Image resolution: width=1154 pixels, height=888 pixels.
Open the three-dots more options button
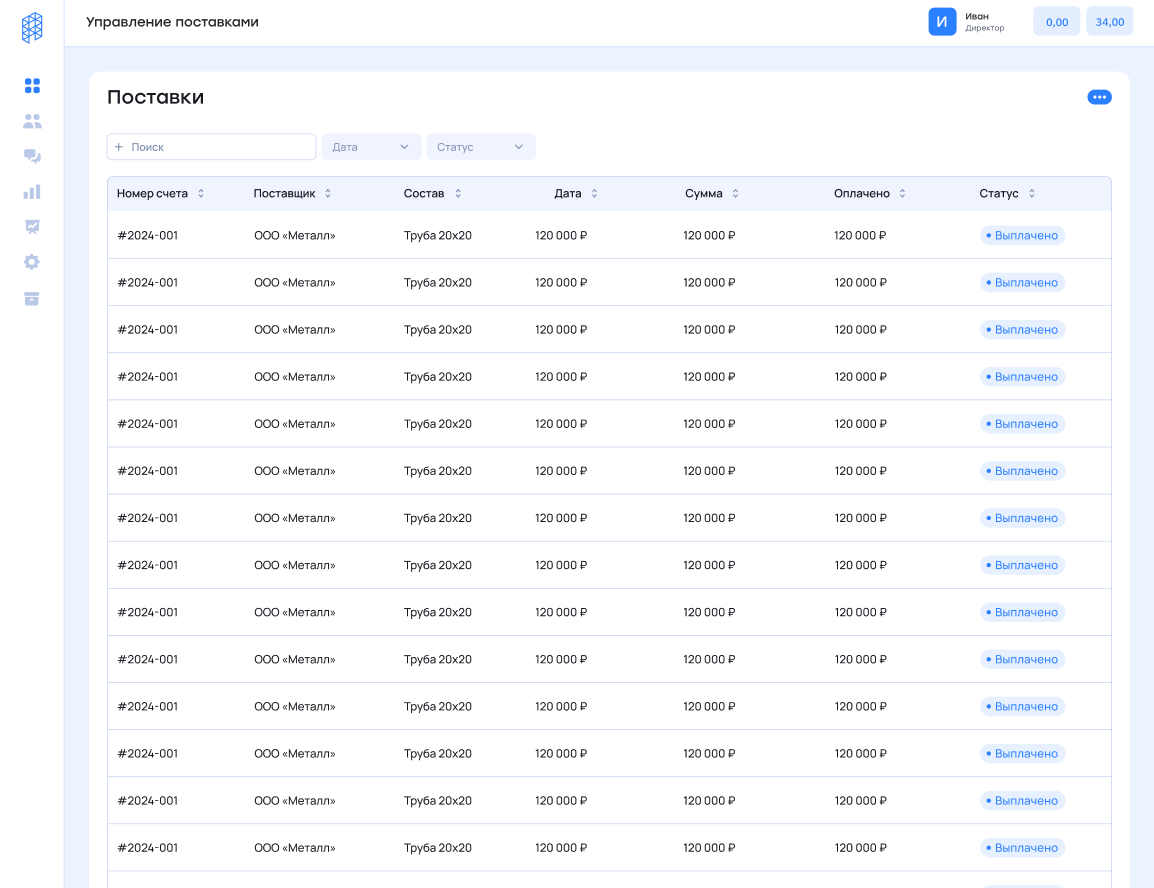tap(1099, 97)
